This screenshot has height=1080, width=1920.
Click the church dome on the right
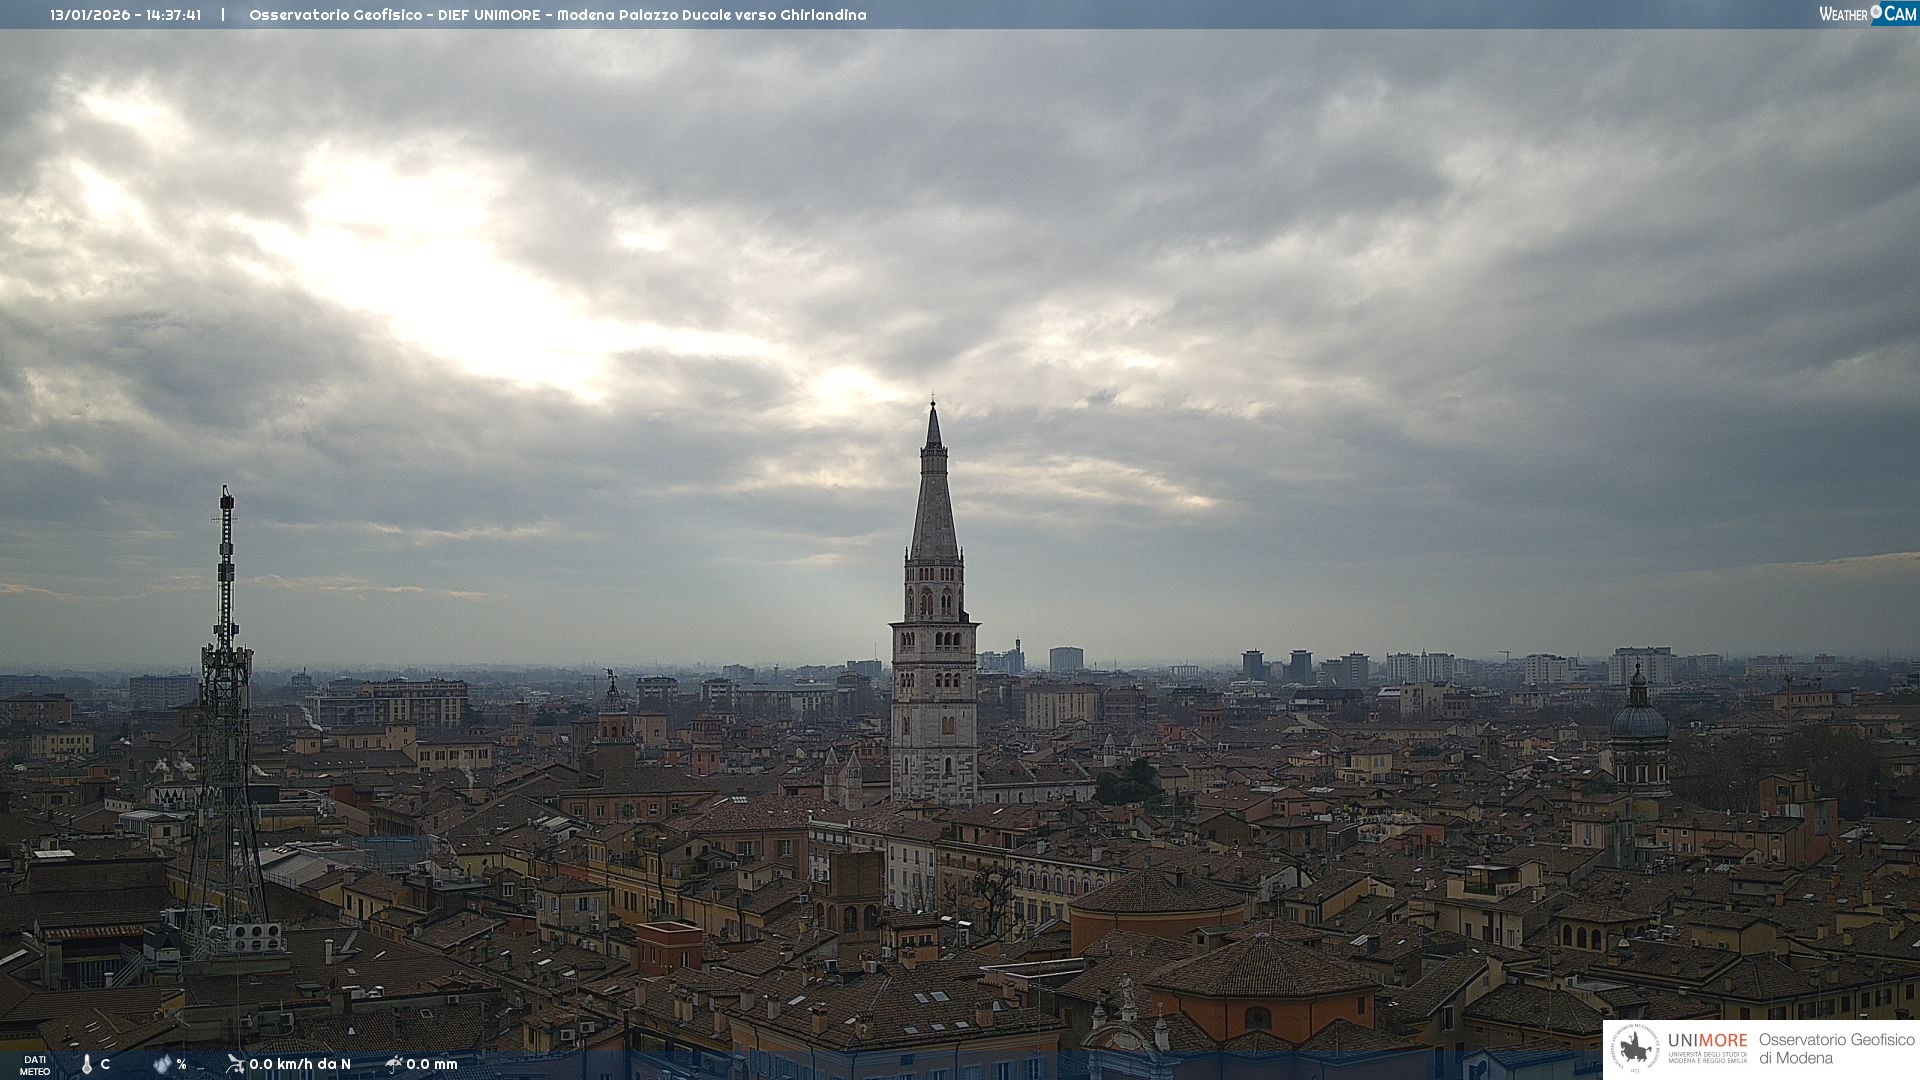coord(1639,720)
